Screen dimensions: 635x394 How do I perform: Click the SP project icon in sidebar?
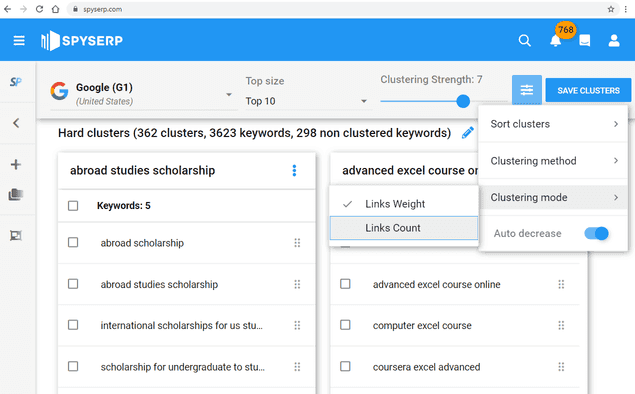(16, 82)
